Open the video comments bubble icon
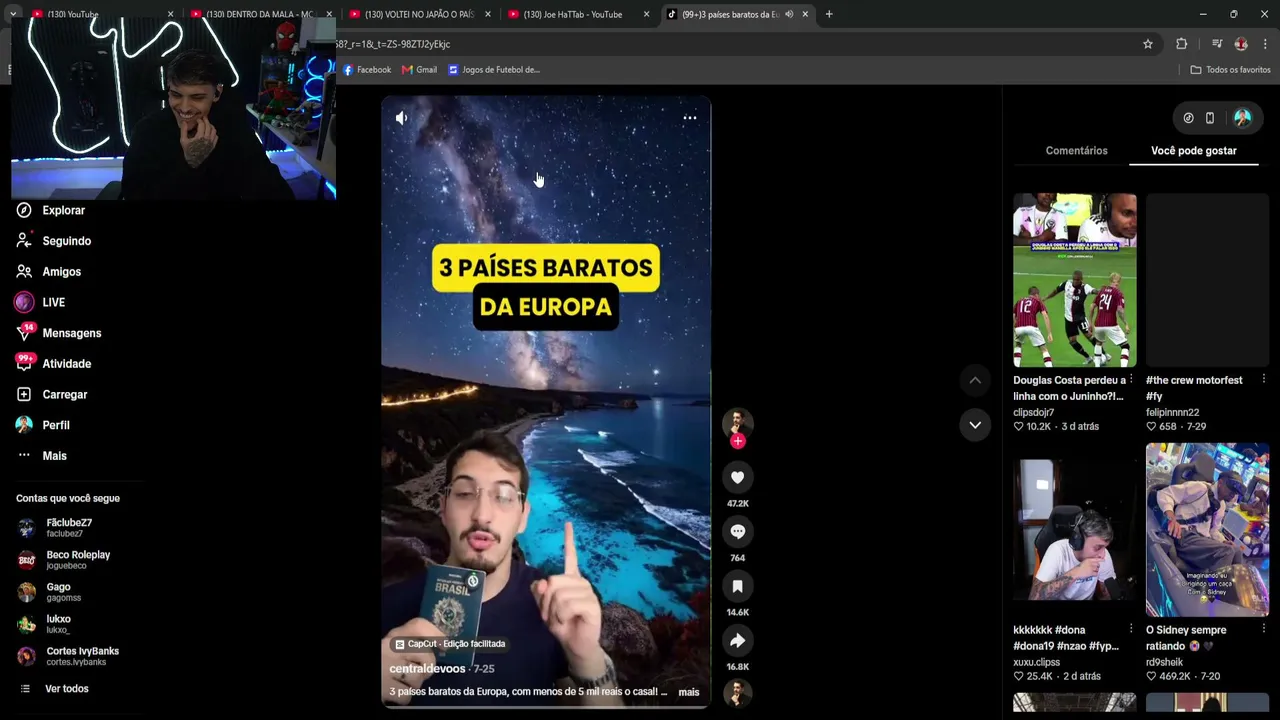1280x720 pixels. click(738, 532)
